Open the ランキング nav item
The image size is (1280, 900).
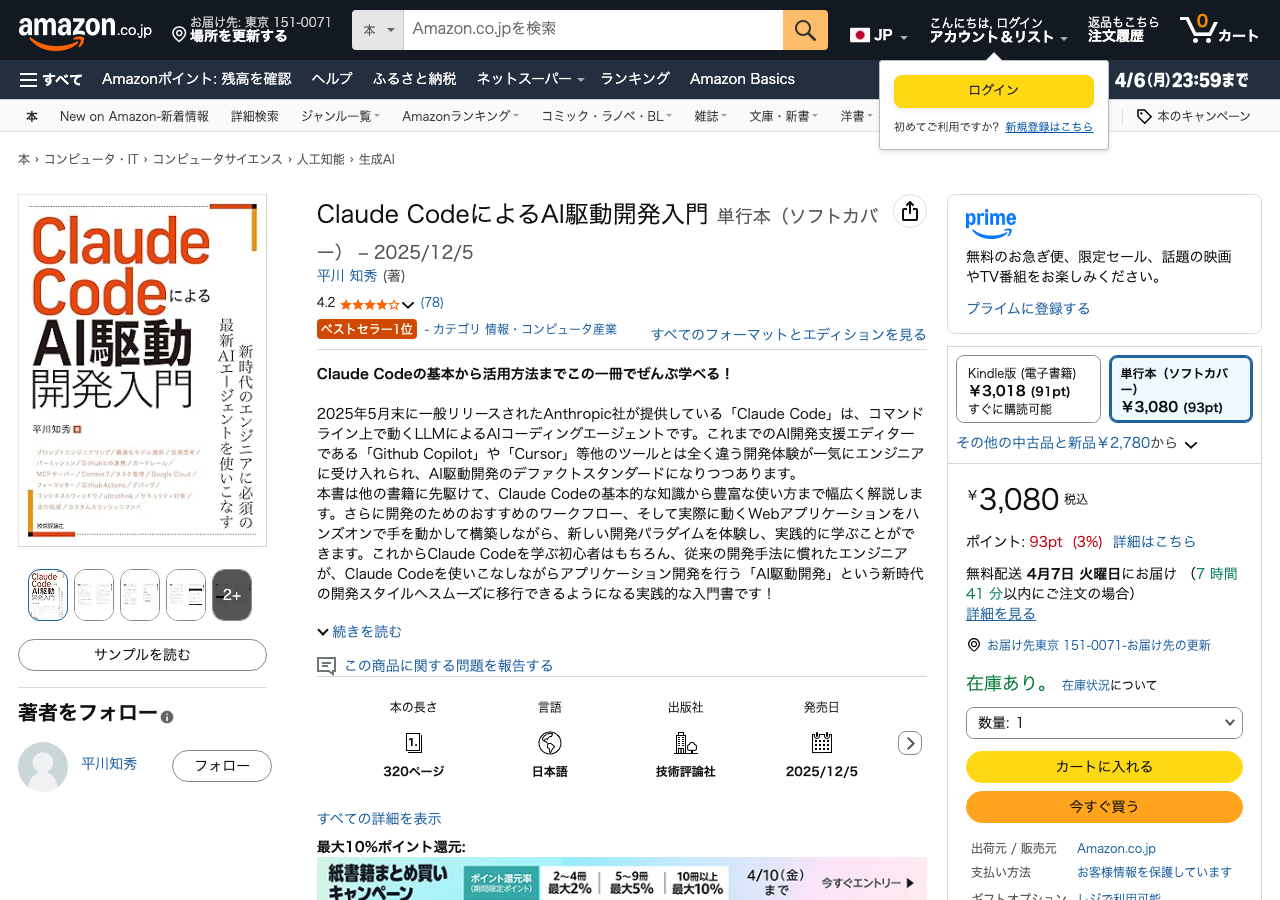[x=634, y=79]
